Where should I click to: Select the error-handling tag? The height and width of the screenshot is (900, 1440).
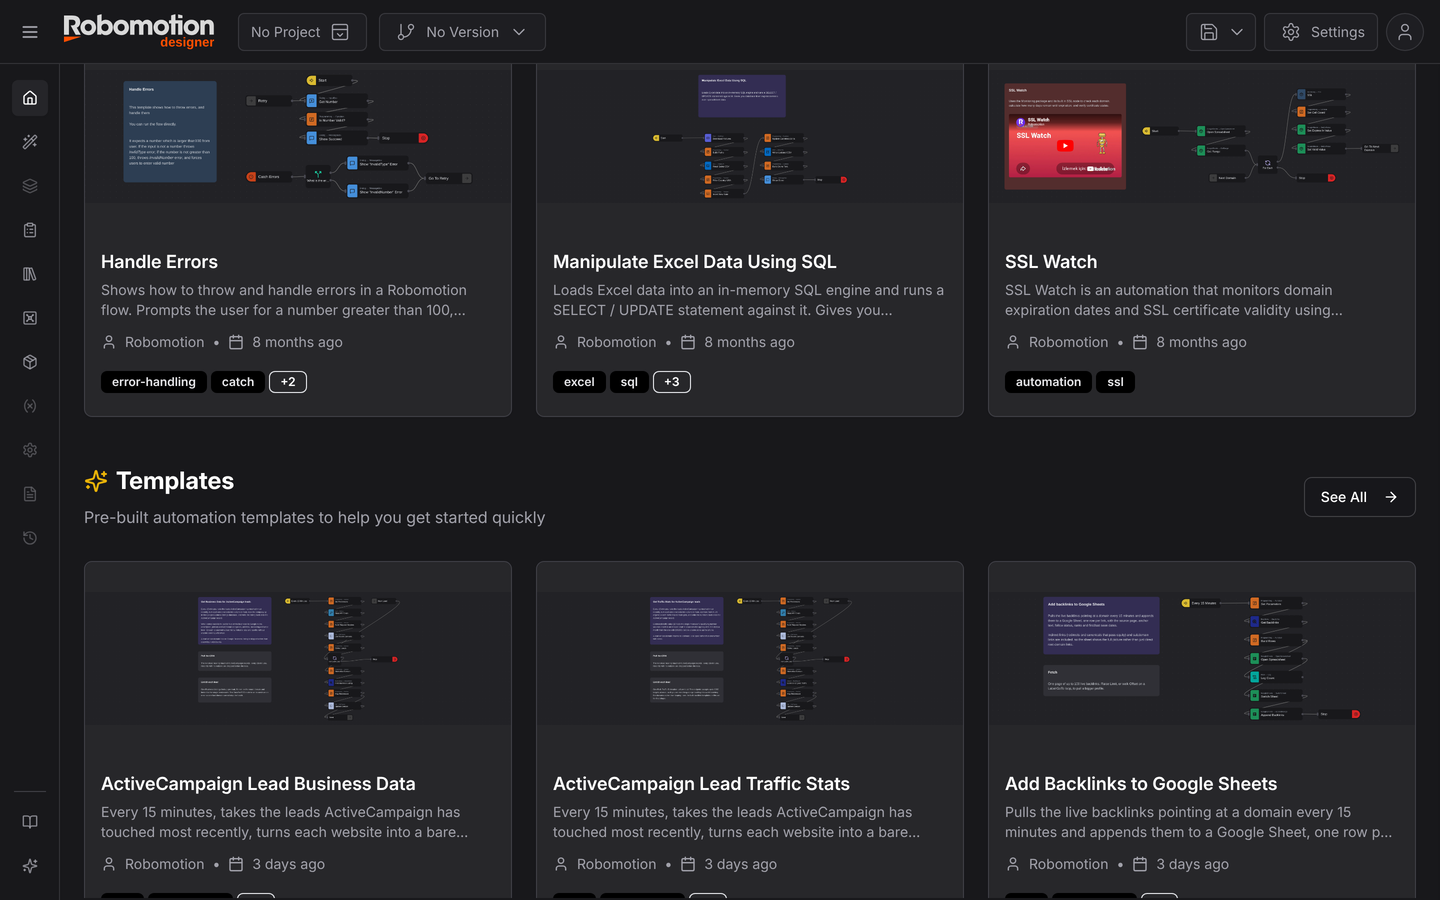154,382
